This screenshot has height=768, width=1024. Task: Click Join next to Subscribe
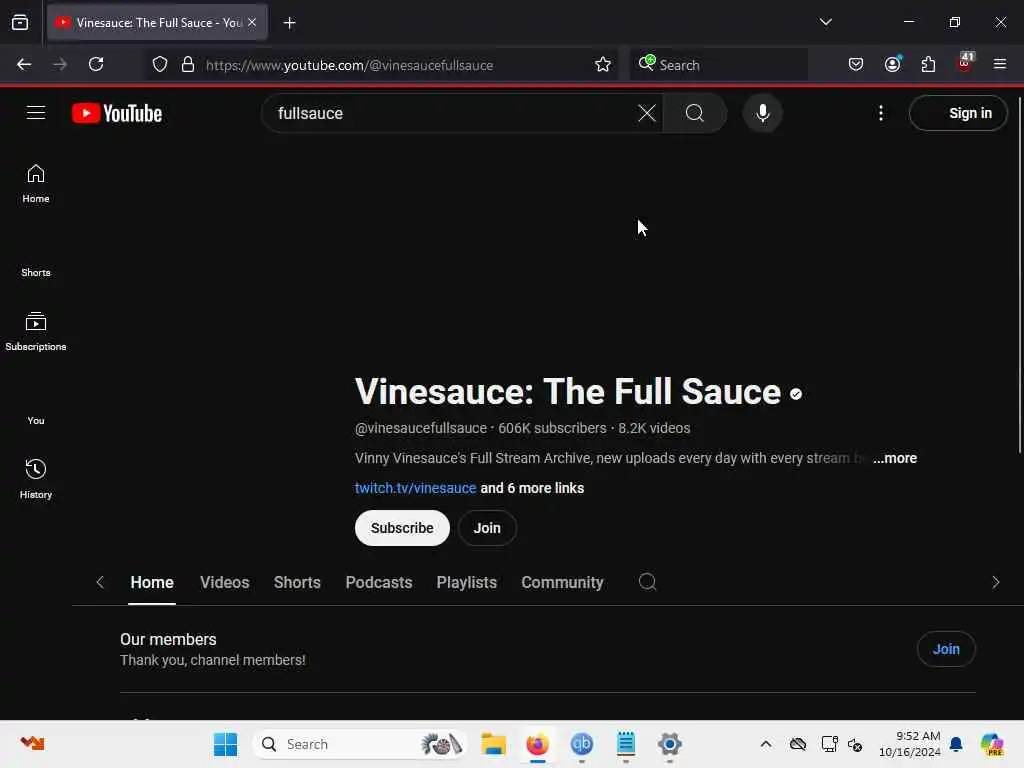click(487, 528)
